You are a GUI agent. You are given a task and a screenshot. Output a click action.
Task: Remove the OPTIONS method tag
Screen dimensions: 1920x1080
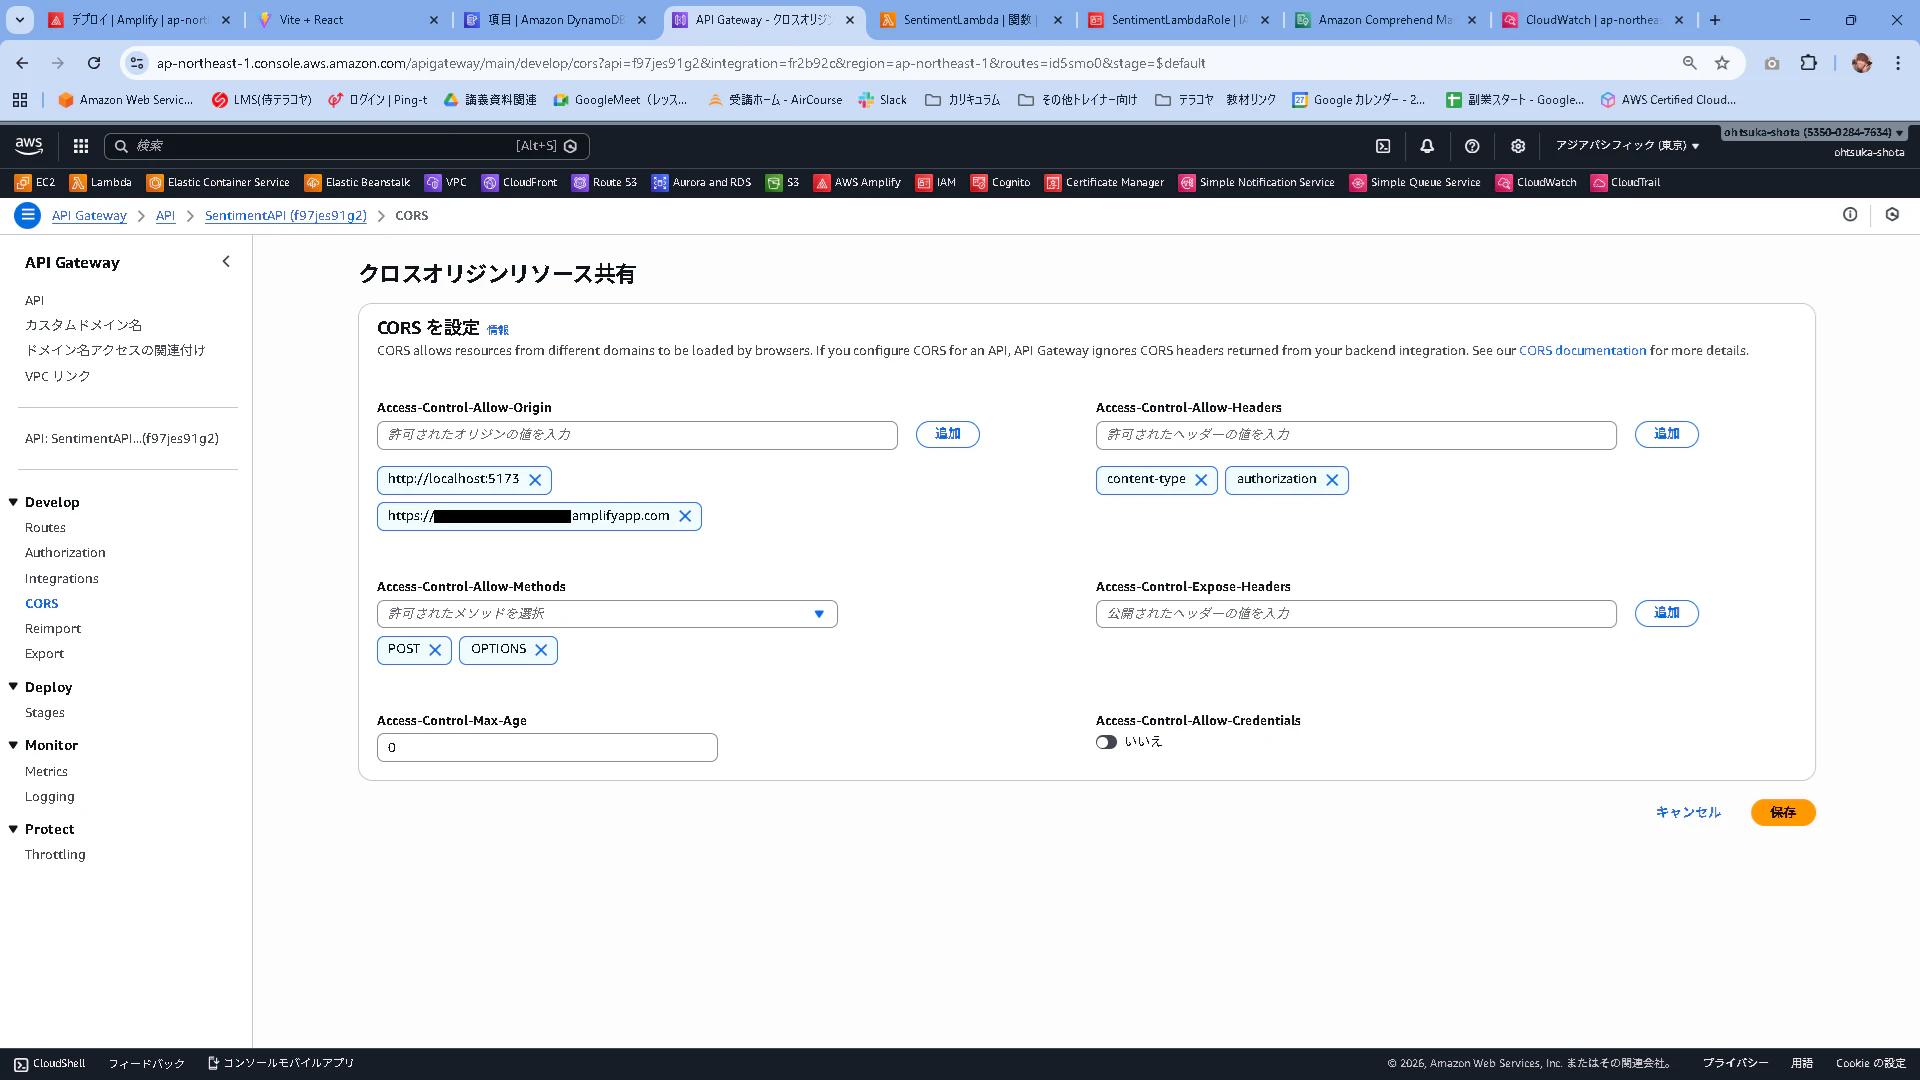(x=541, y=650)
